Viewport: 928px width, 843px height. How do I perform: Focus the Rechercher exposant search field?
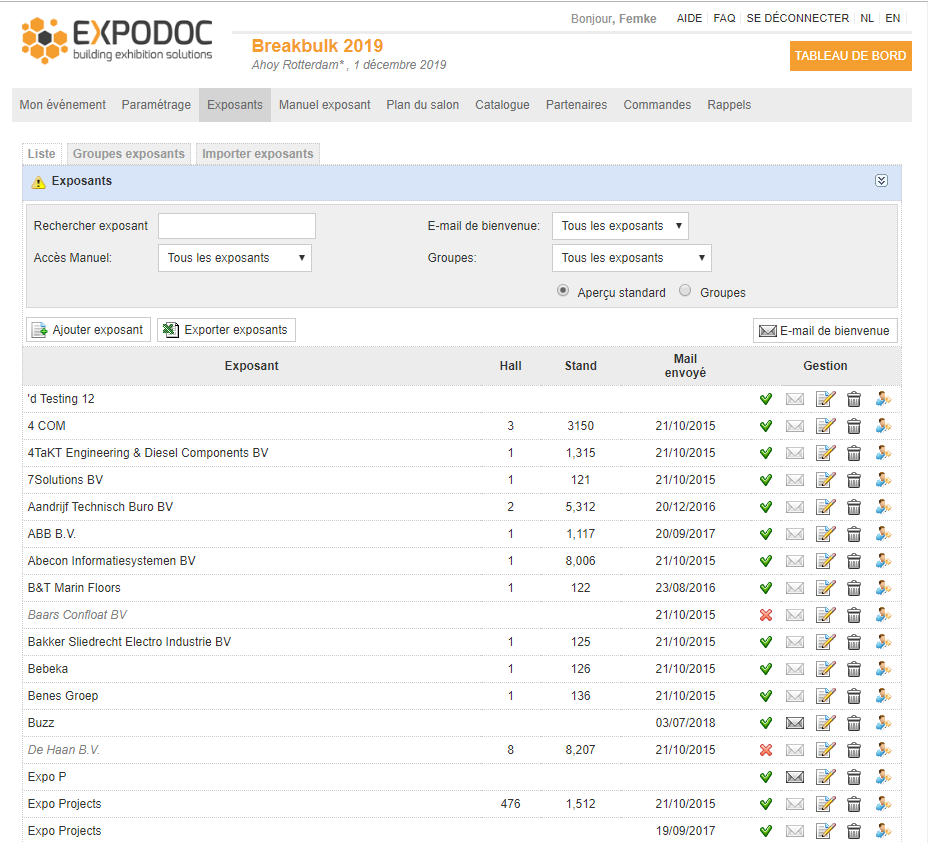(x=237, y=226)
